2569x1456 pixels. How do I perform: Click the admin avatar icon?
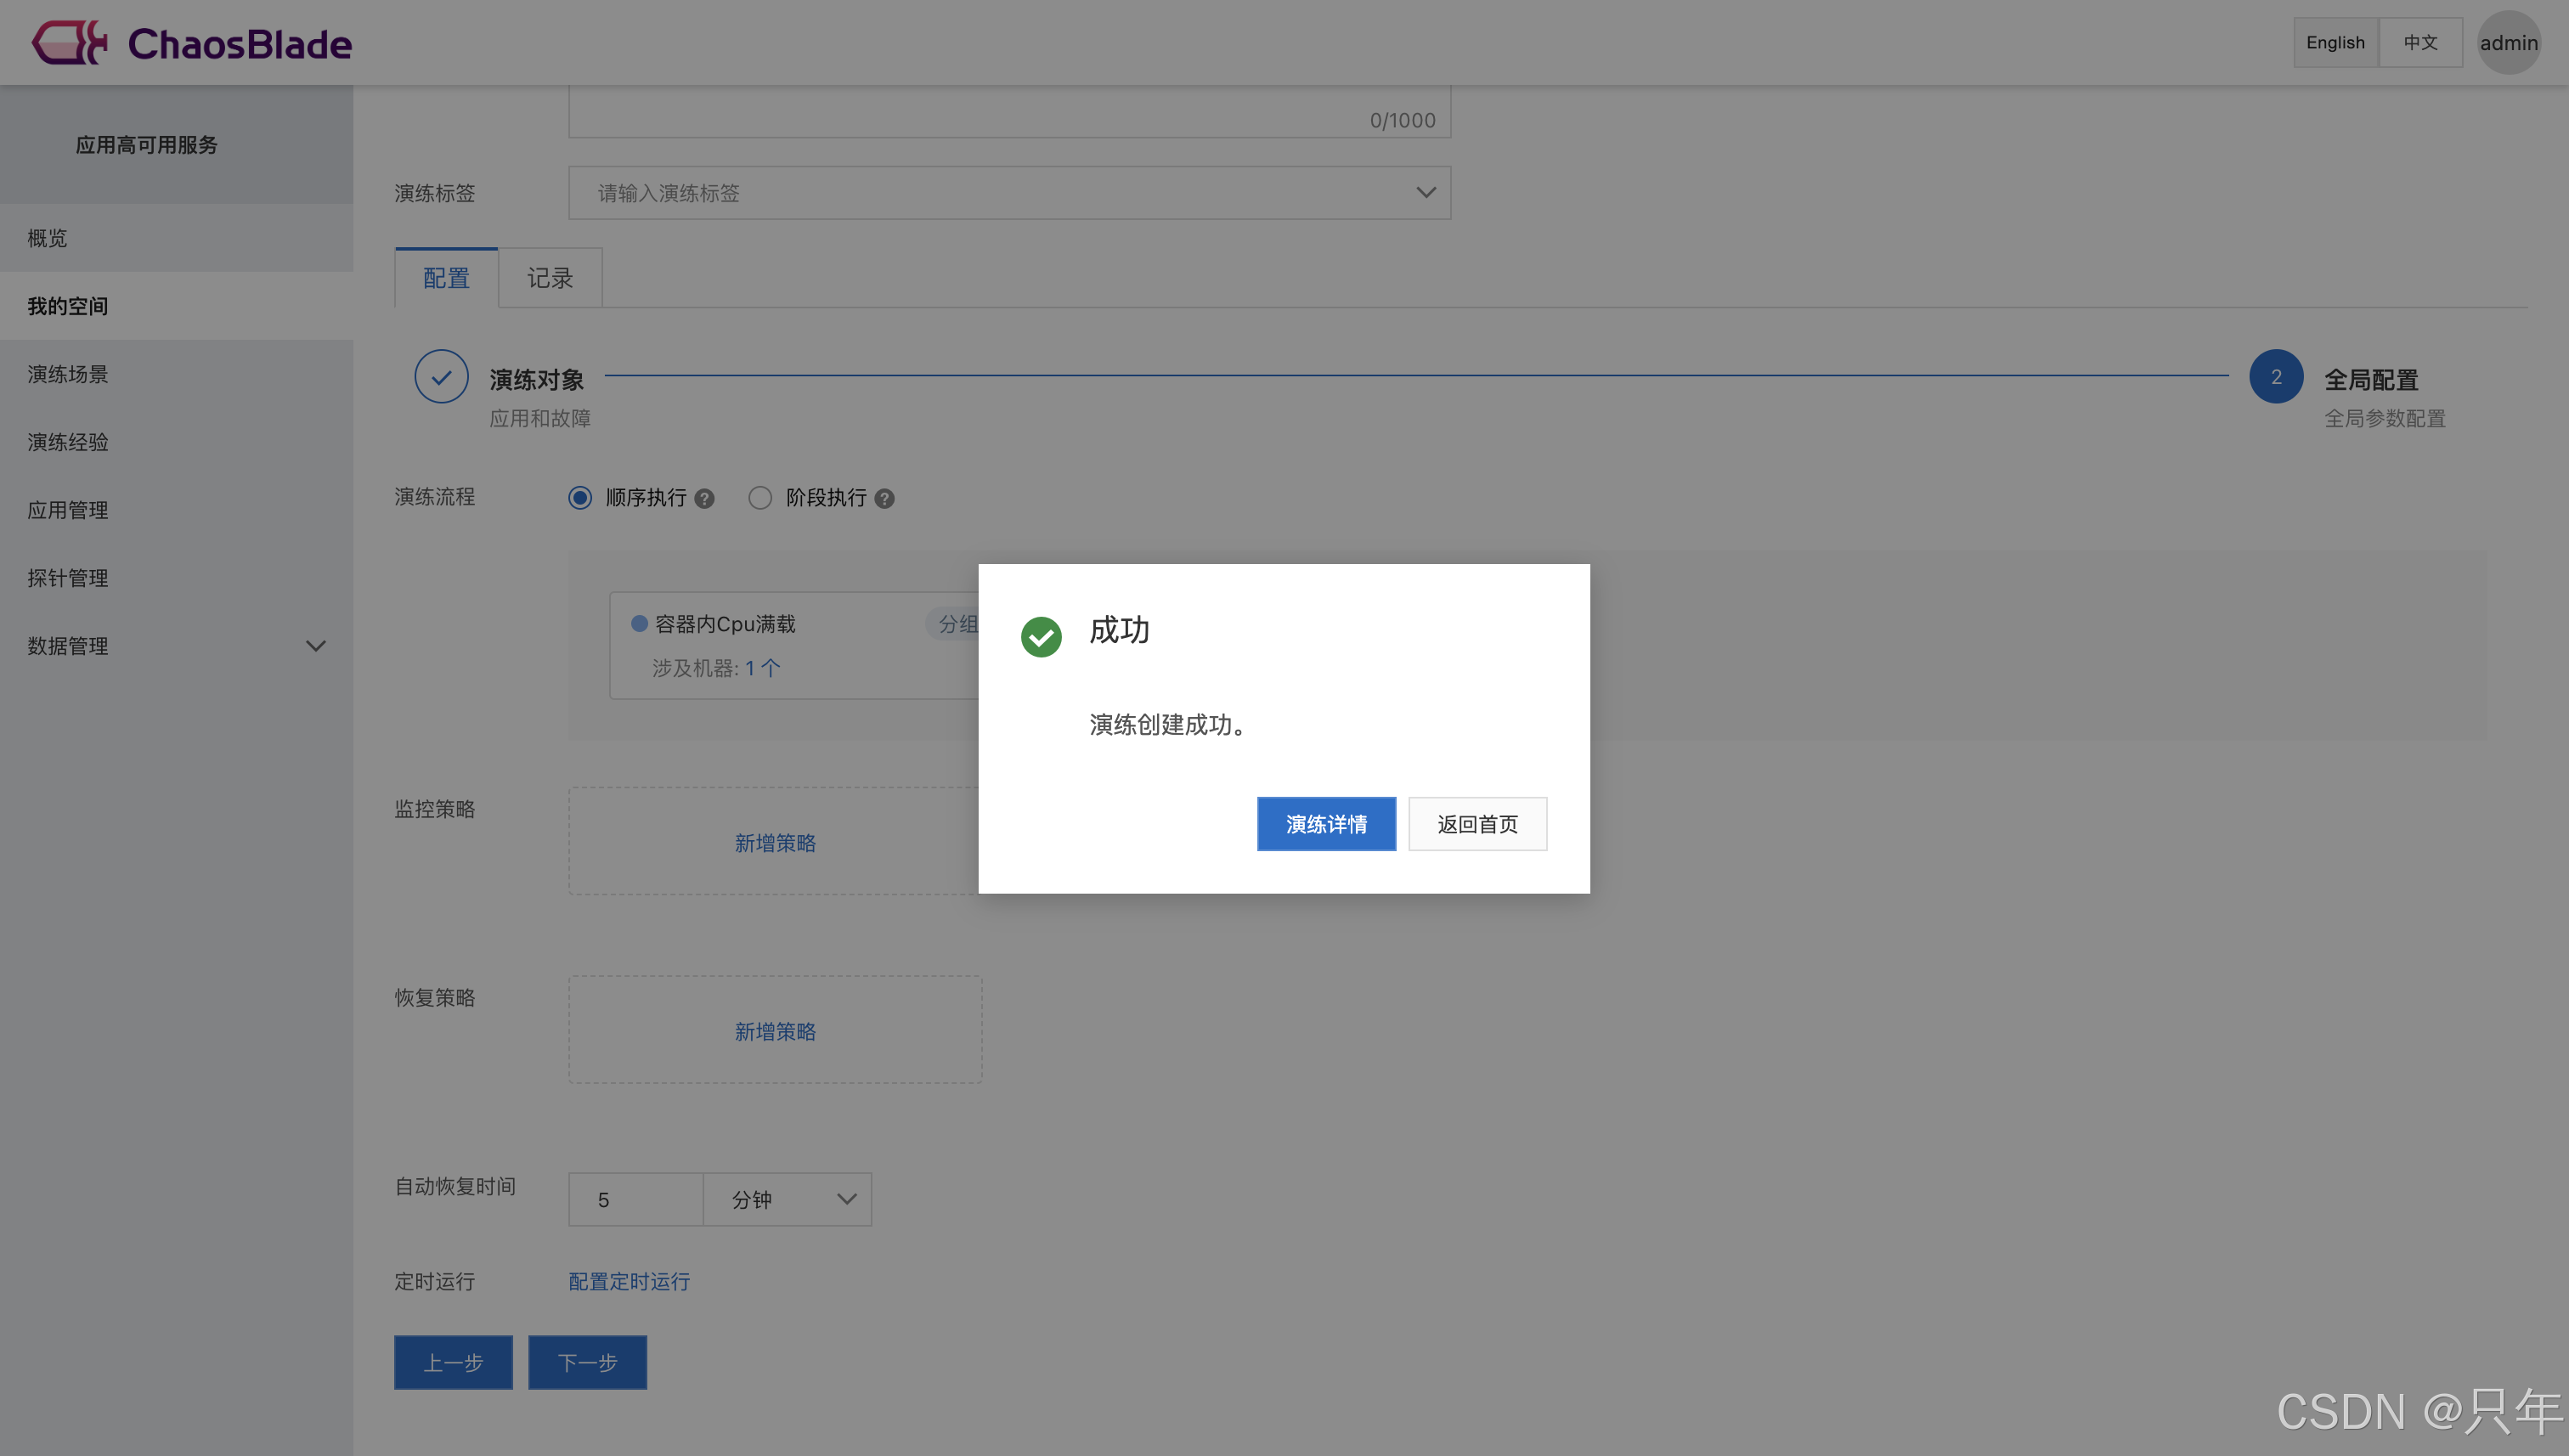(2508, 42)
